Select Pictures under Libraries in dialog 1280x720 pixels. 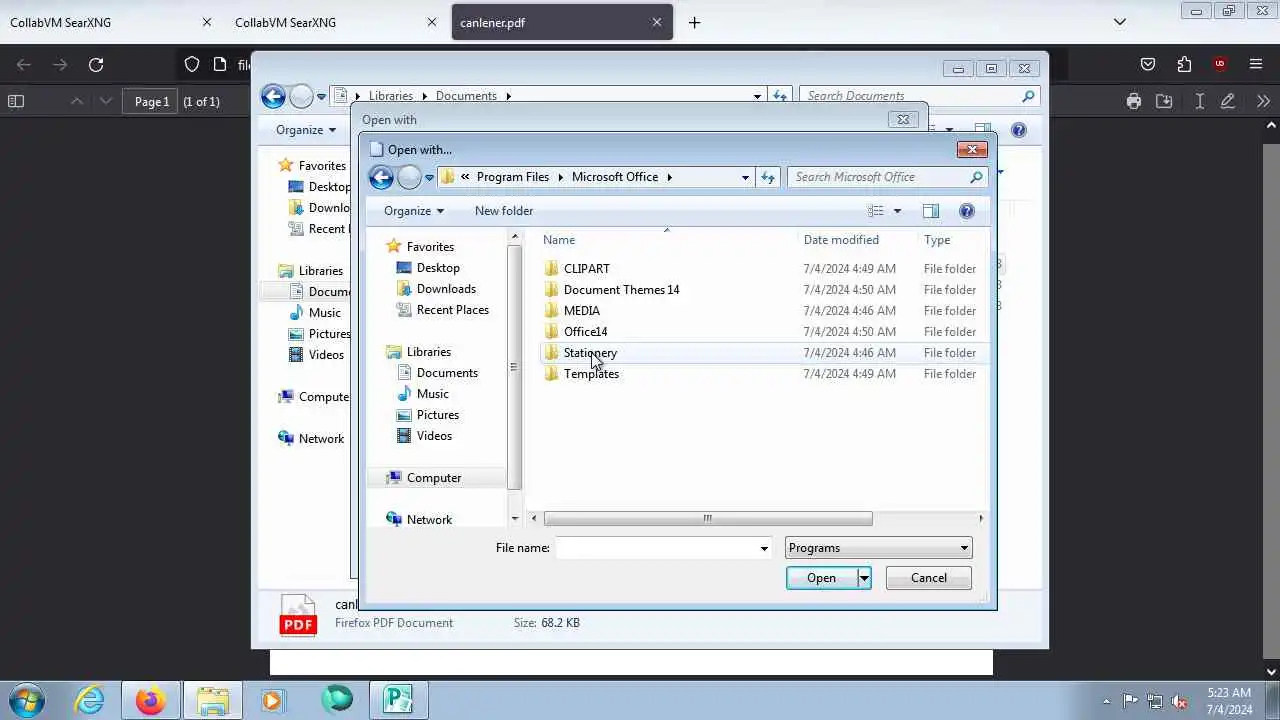[438, 415]
